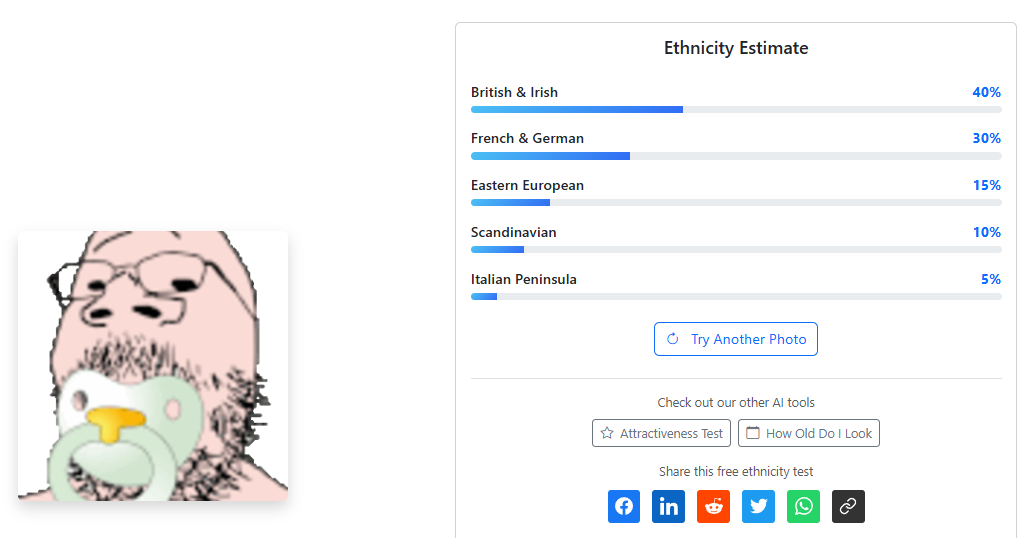
Task: Share result on LinkedIn
Action: pyautogui.click(x=669, y=506)
